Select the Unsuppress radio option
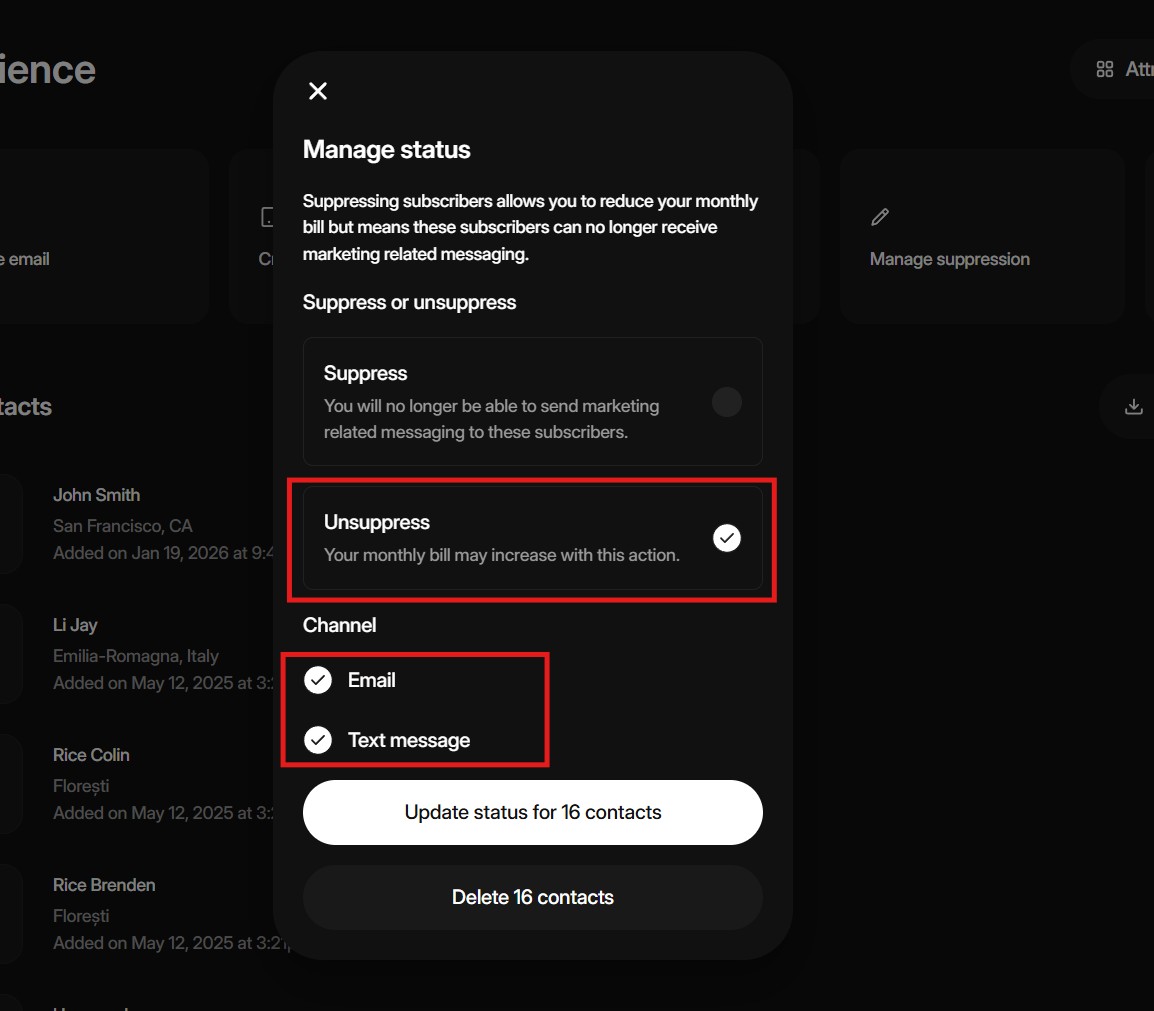This screenshot has height=1011, width=1154. (x=726, y=538)
